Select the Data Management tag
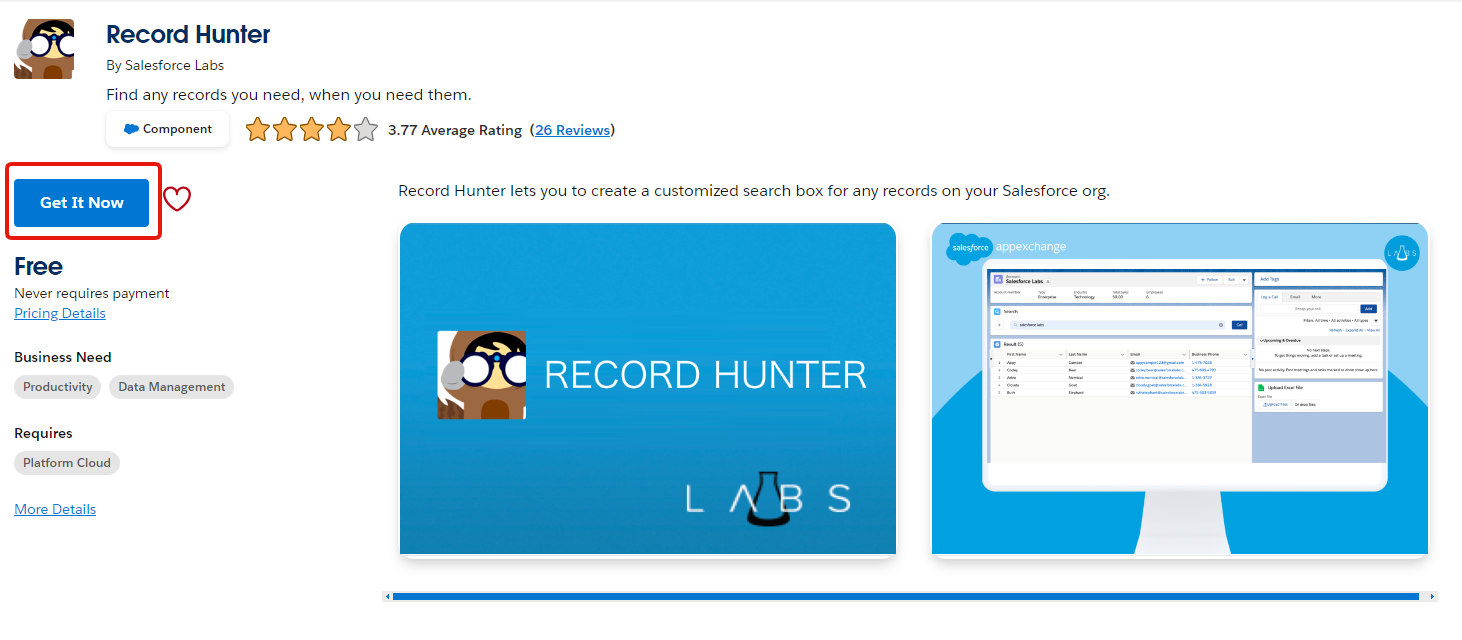Image resolution: width=1462 pixels, height=640 pixels. (171, 387)
